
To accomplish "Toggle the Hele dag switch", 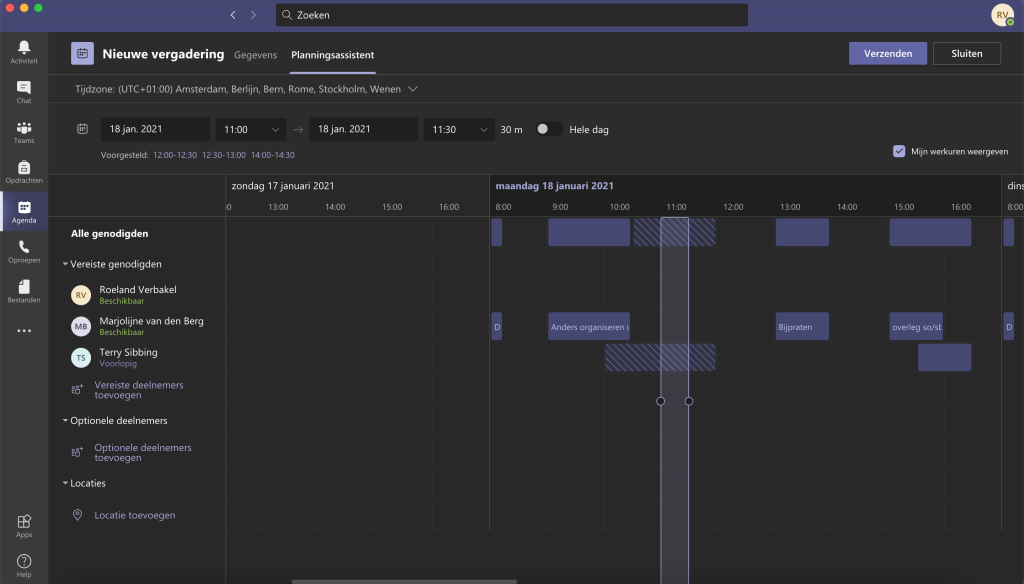I will (x=548, y=129).
